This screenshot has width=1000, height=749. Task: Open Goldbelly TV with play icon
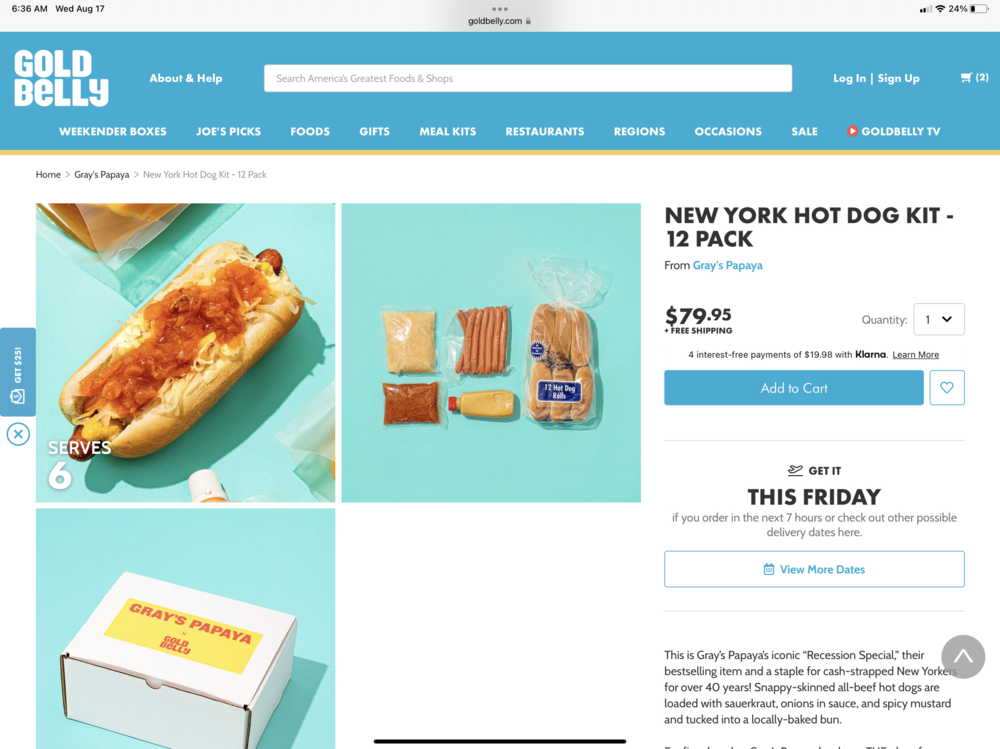(893, 131)
